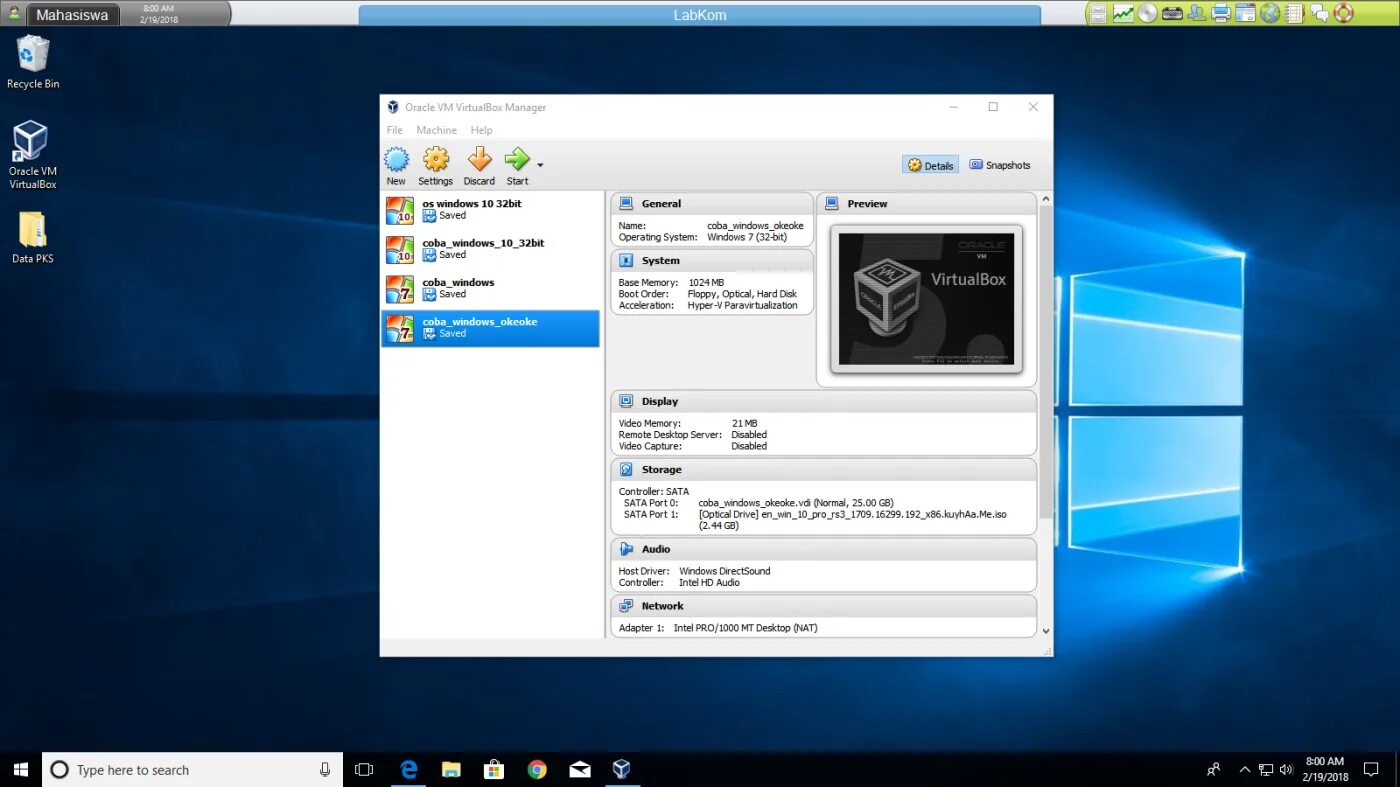The height and width of the screenshot is (787, 1400).
Task: Click the globe icon in green toolbar
Action: [1270, 14]
